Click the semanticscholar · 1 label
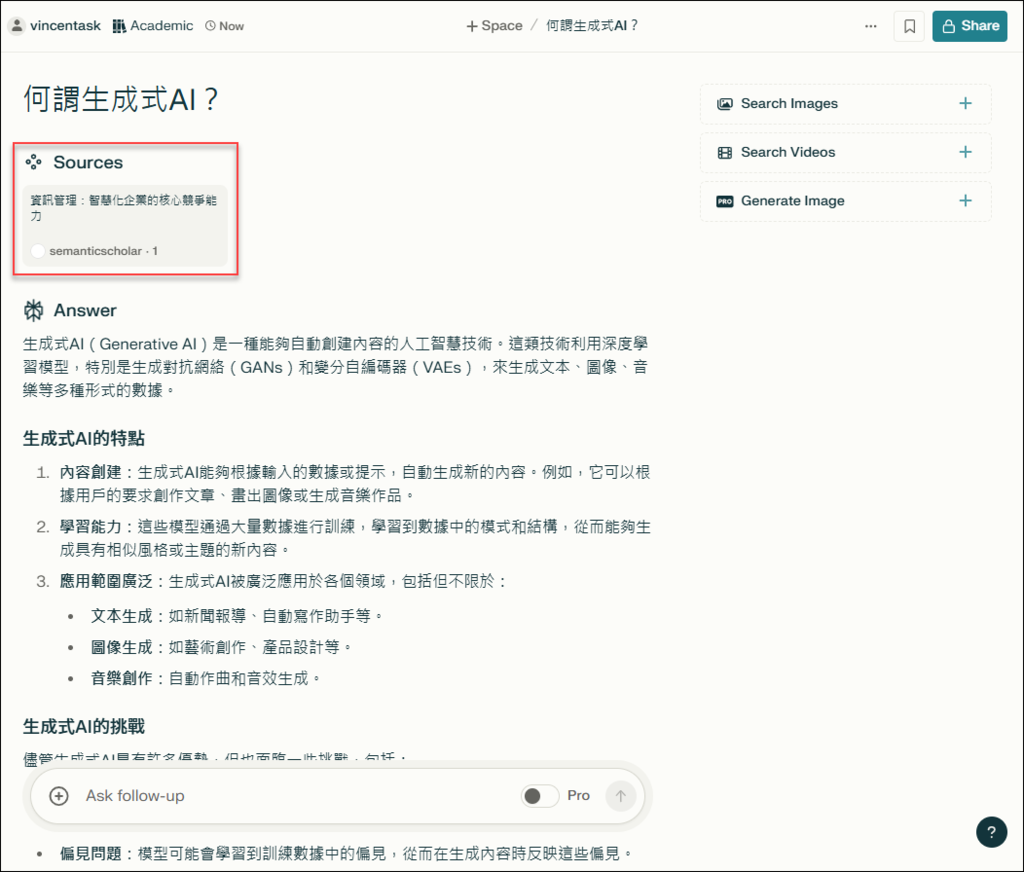Image resolution: width=1024 pixels, height=872 pixels. coord(103,251)
